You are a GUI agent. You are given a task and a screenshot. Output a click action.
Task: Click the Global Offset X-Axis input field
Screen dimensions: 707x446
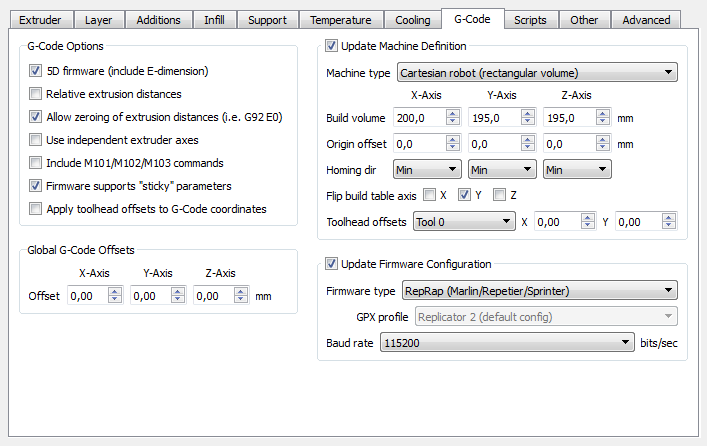pyautogui.click(x=86, y=296)
